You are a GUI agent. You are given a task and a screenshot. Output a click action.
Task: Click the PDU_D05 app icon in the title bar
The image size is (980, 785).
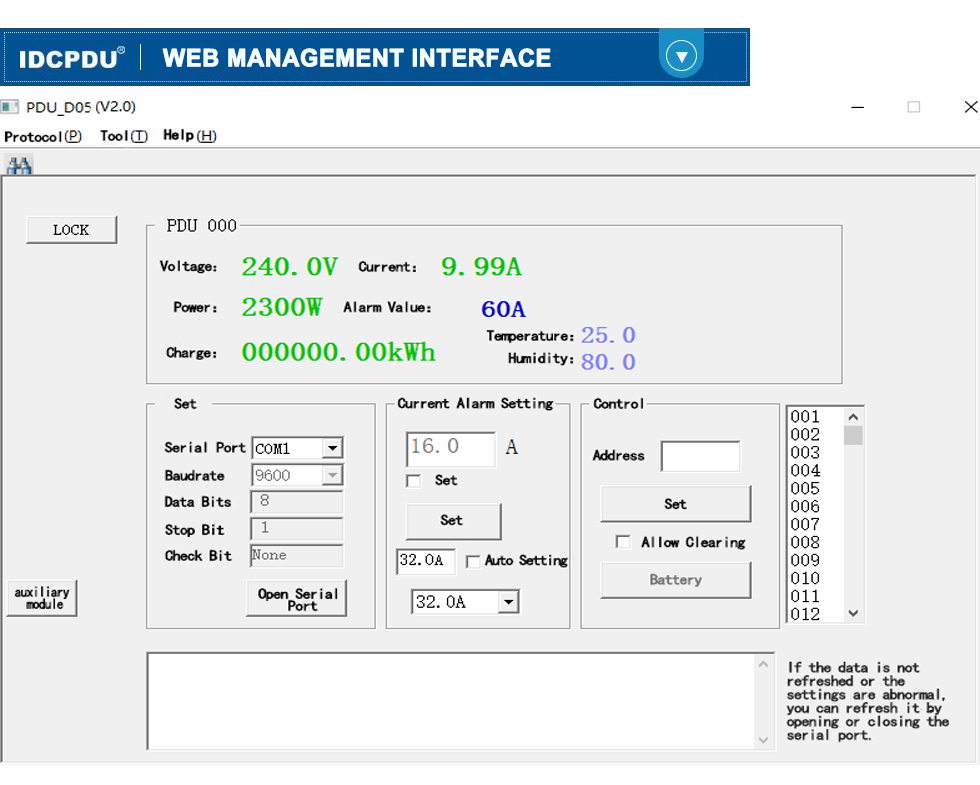coord(9,107)
